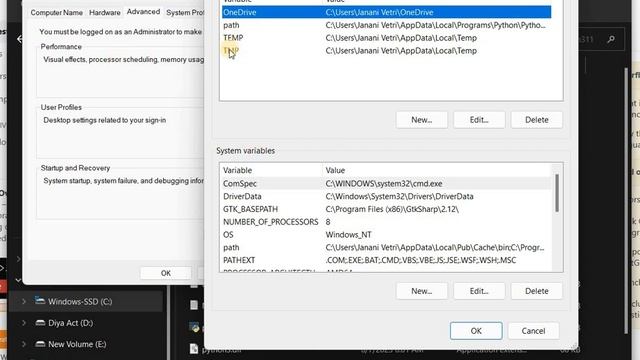Select OS system variable row

386,235
